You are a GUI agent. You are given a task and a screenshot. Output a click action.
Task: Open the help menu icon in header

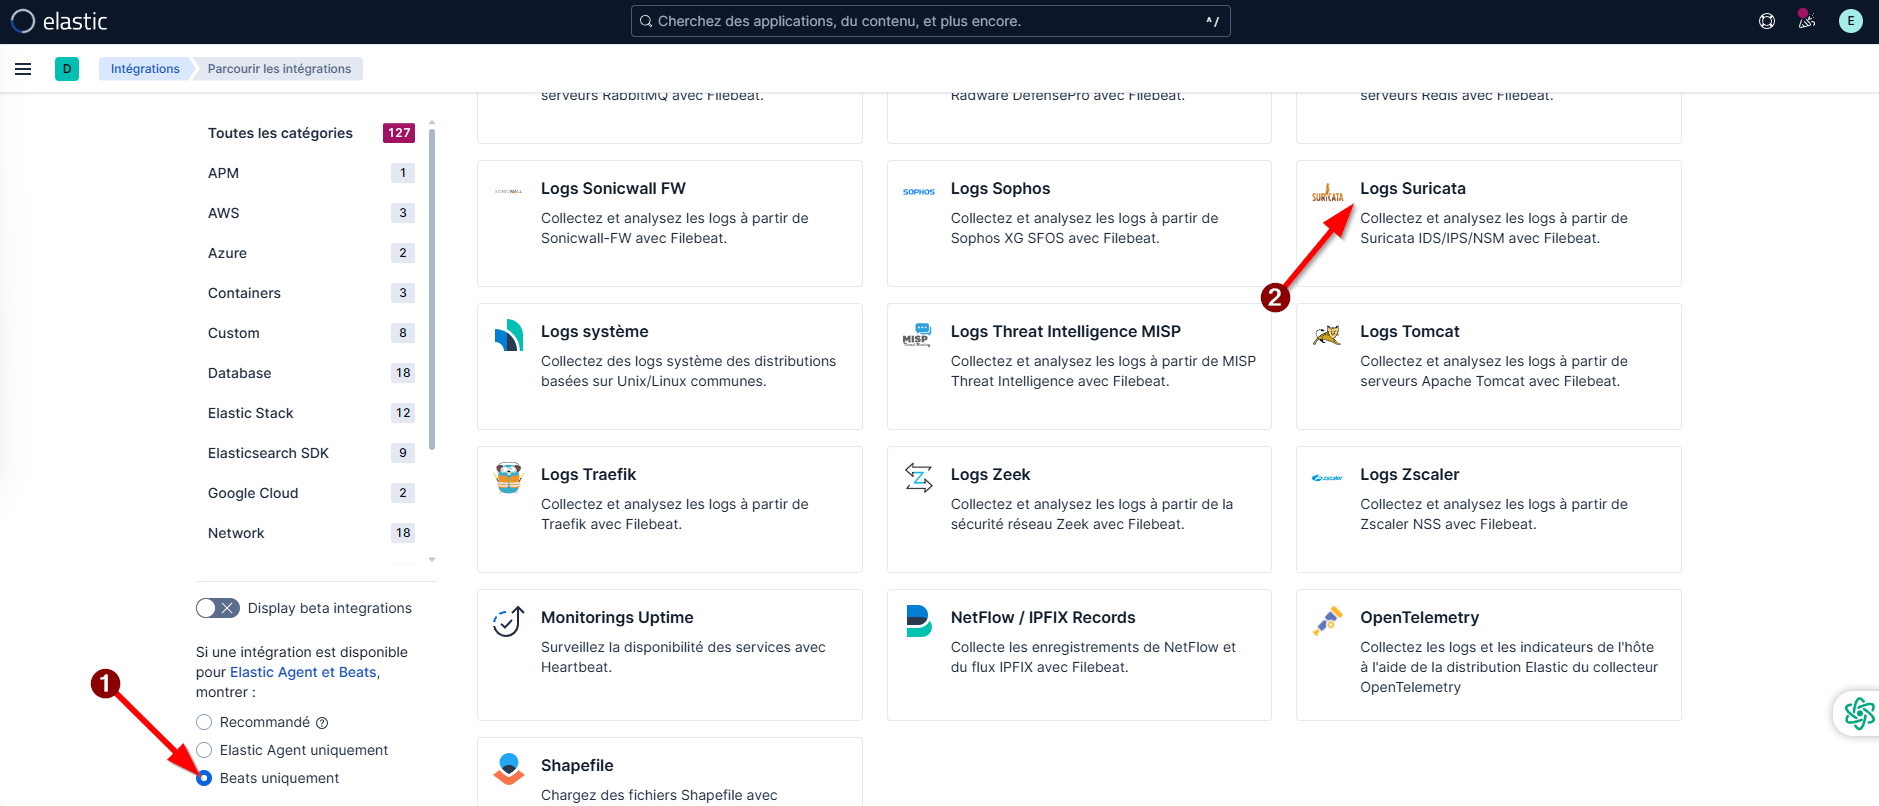point(1766,21)
